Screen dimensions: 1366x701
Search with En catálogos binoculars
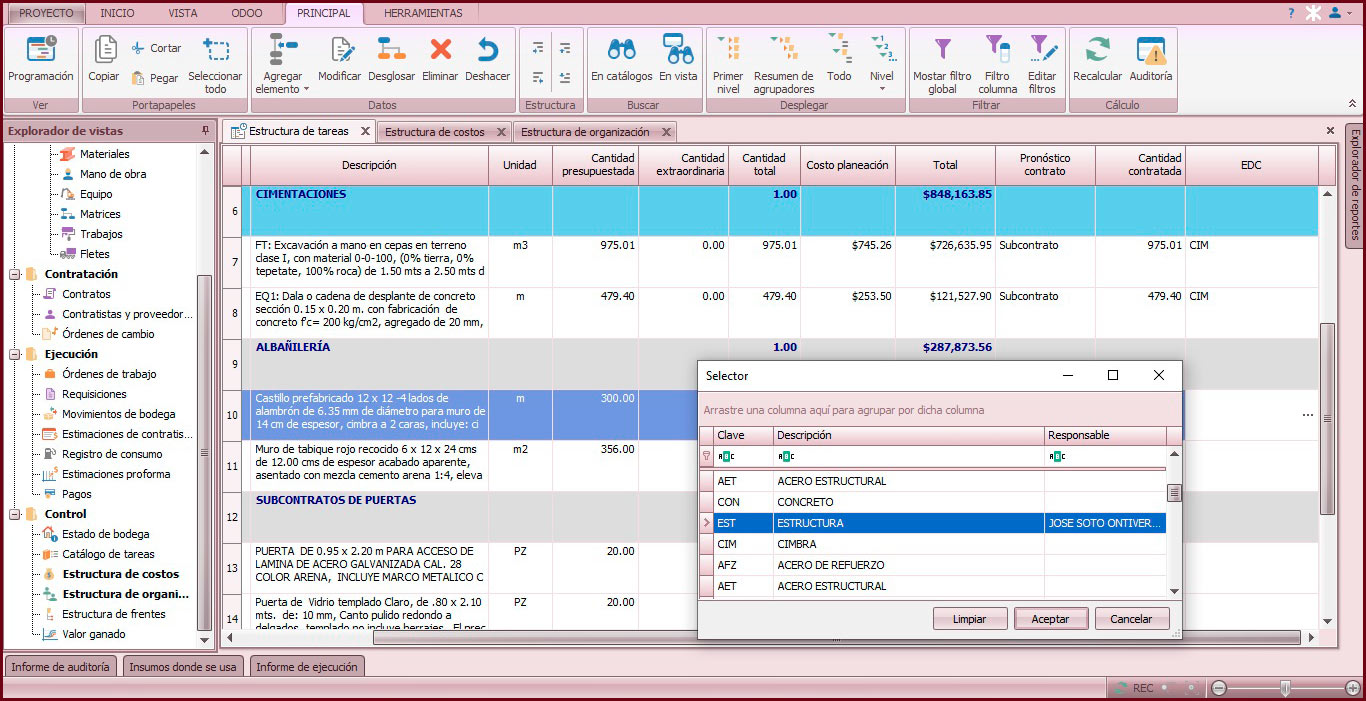[x=622, y=50]
